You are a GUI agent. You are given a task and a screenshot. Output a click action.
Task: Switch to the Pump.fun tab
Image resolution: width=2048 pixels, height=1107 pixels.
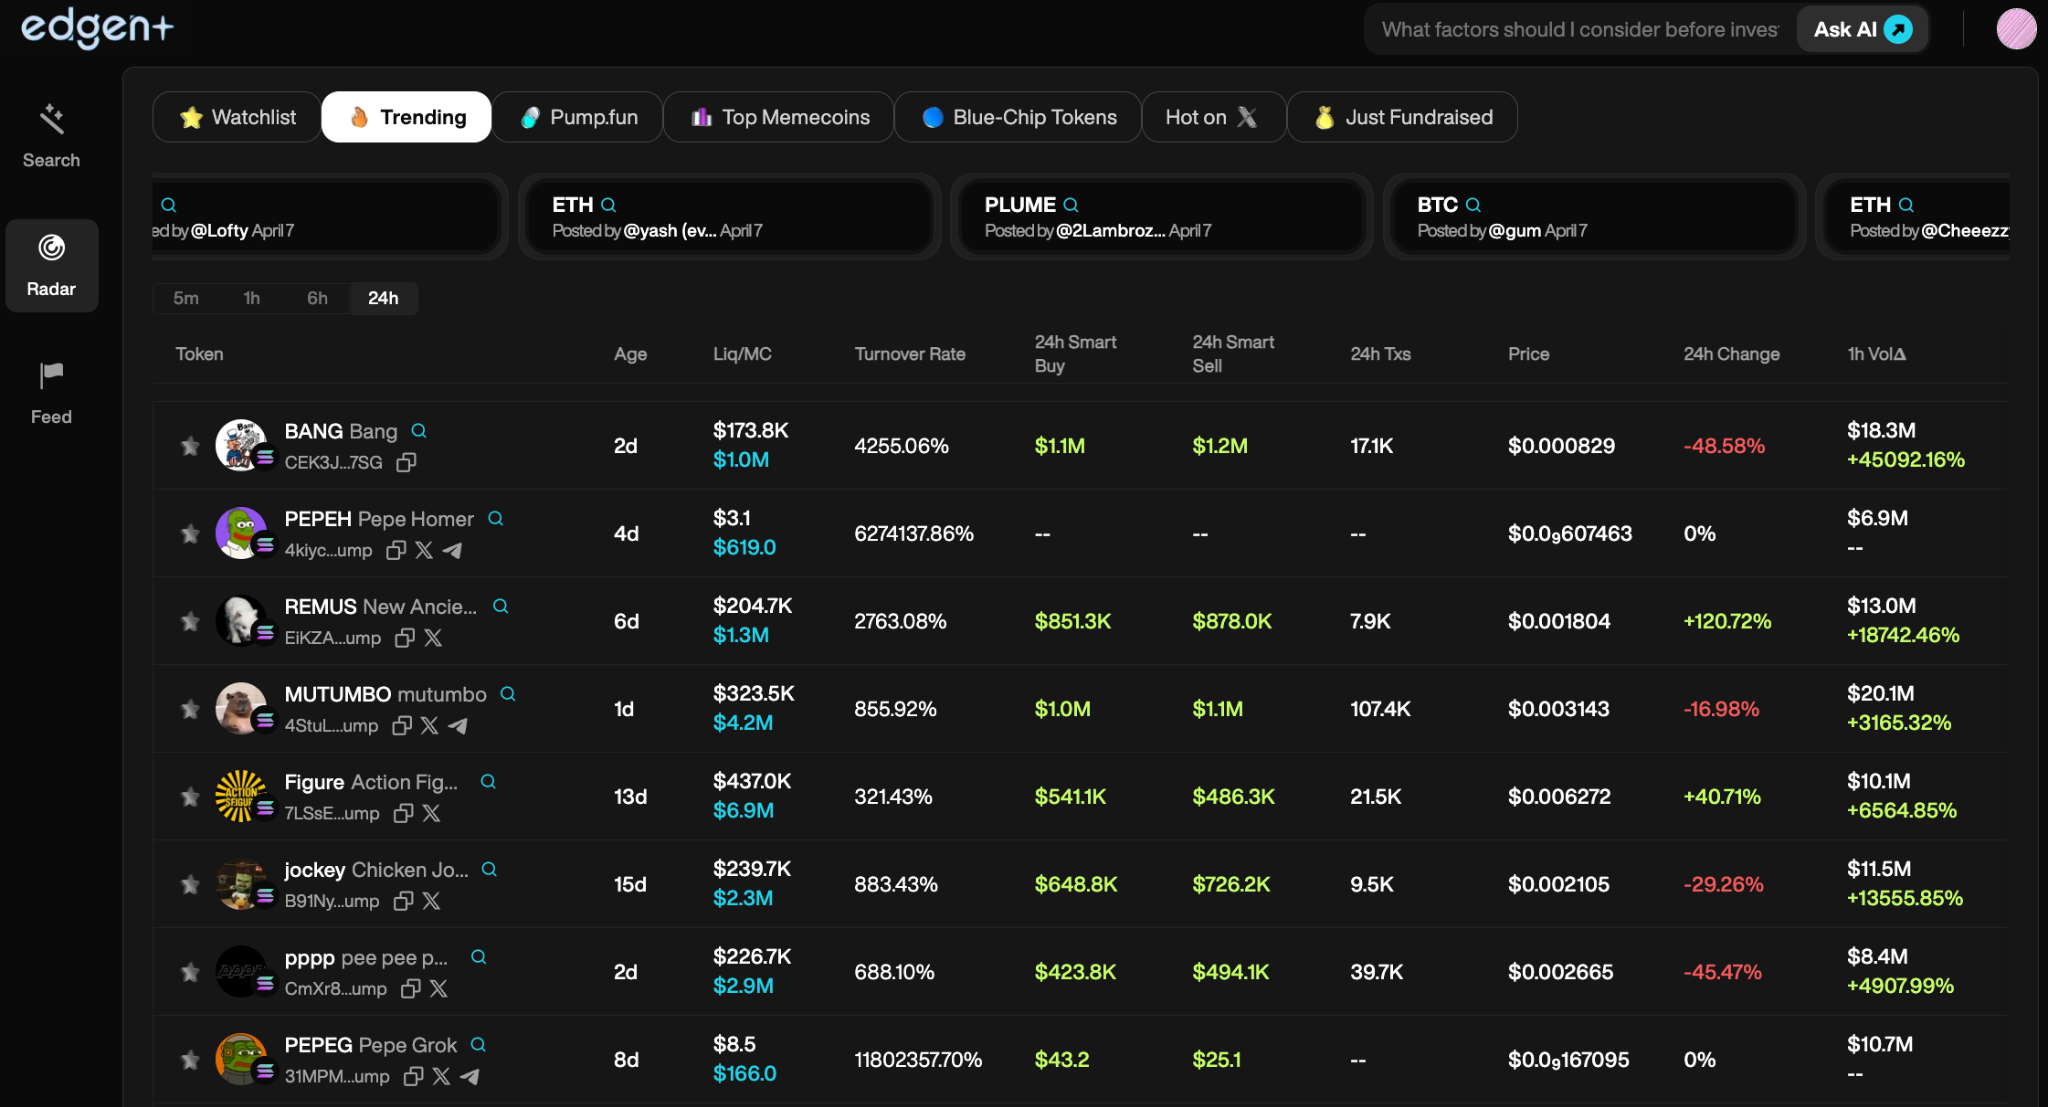tap(577, 117)
